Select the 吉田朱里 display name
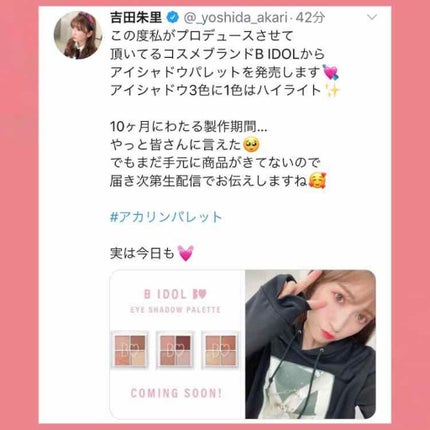This screenshot has height=430, width=430. click(x=136, y=18)
